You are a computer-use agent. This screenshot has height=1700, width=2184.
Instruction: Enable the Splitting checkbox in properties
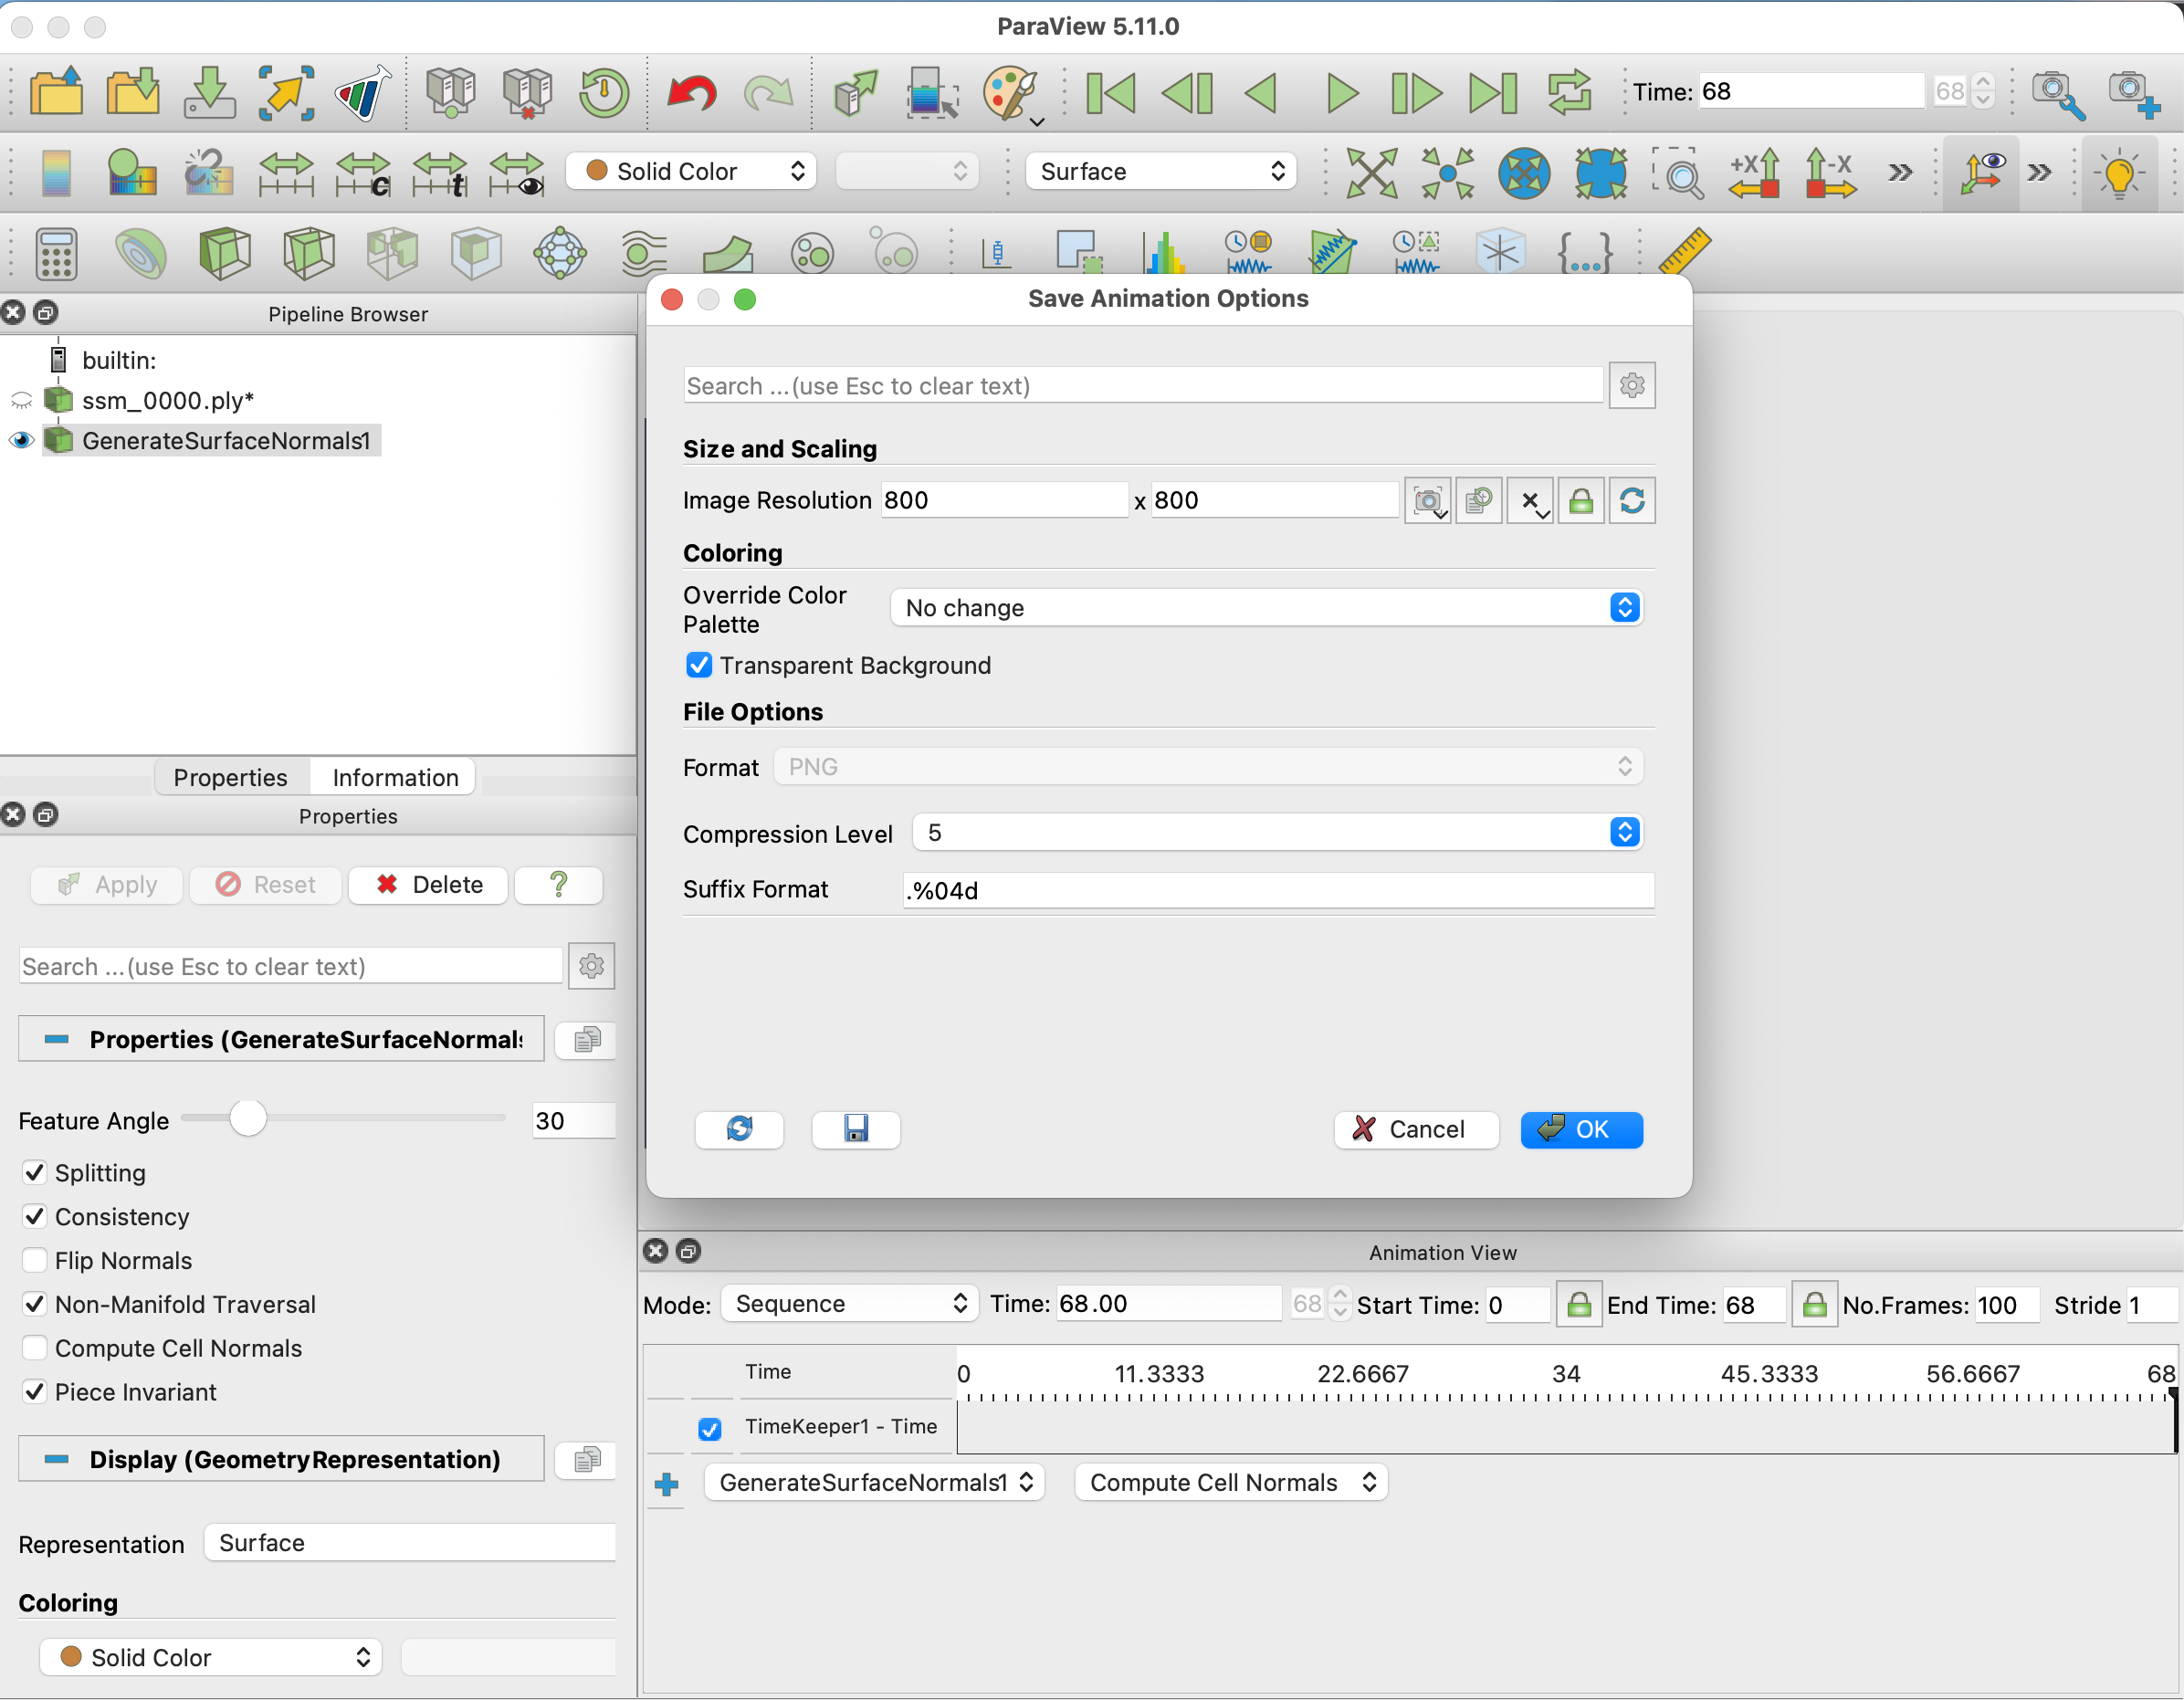point(32,1171)
